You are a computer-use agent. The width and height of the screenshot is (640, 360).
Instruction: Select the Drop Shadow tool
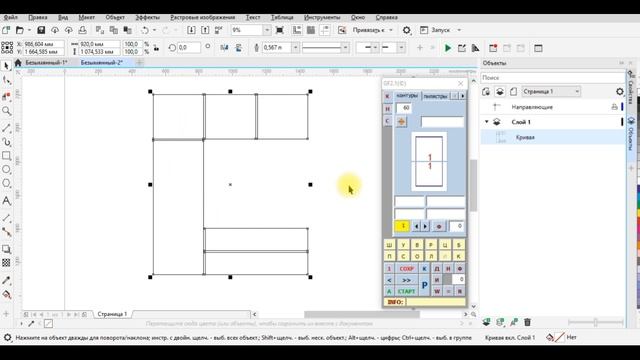(6, 249)
